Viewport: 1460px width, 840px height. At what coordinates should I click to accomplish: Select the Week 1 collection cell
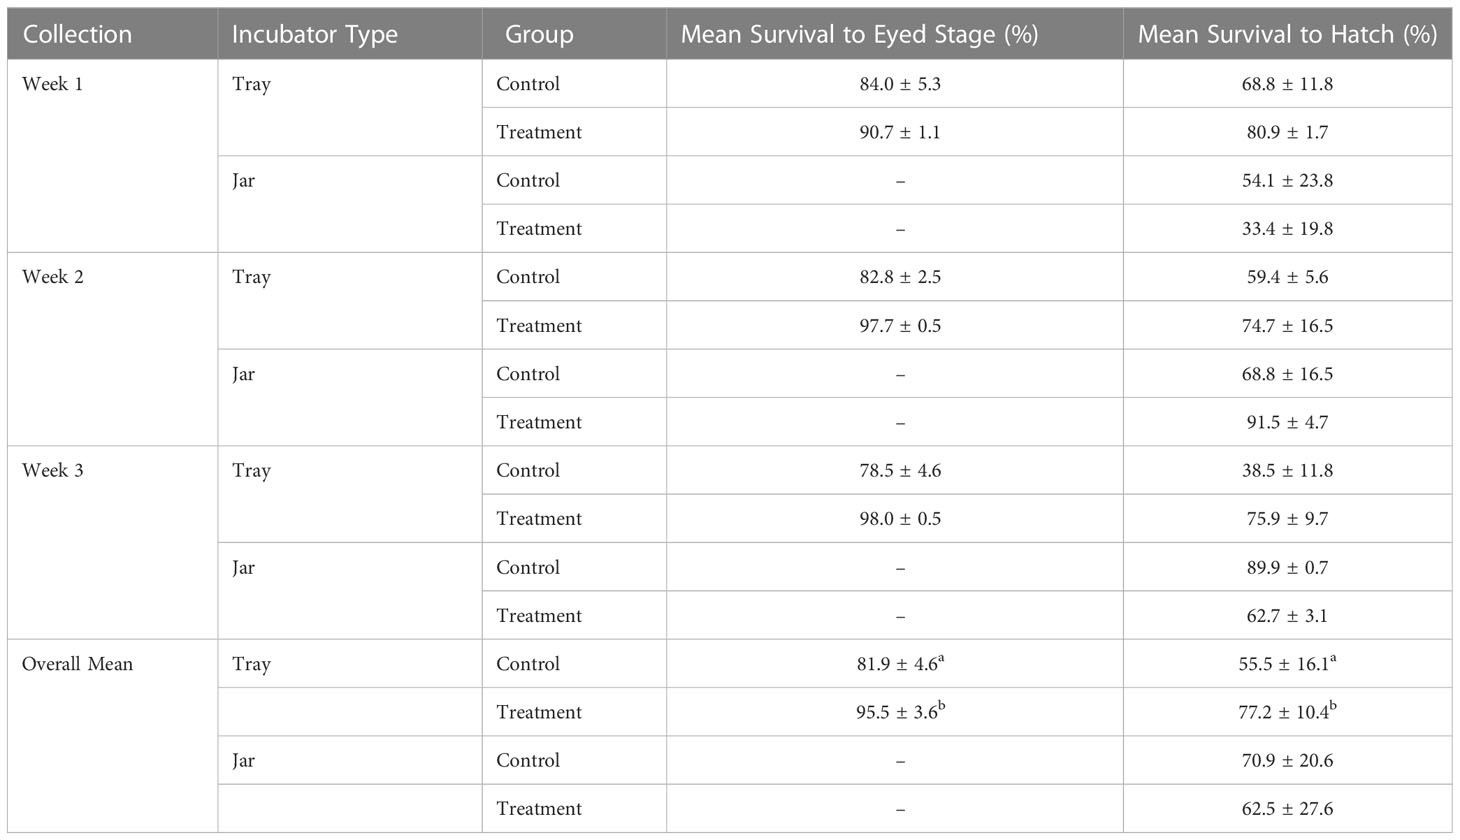pyautogui.click(x=53, y=84)
